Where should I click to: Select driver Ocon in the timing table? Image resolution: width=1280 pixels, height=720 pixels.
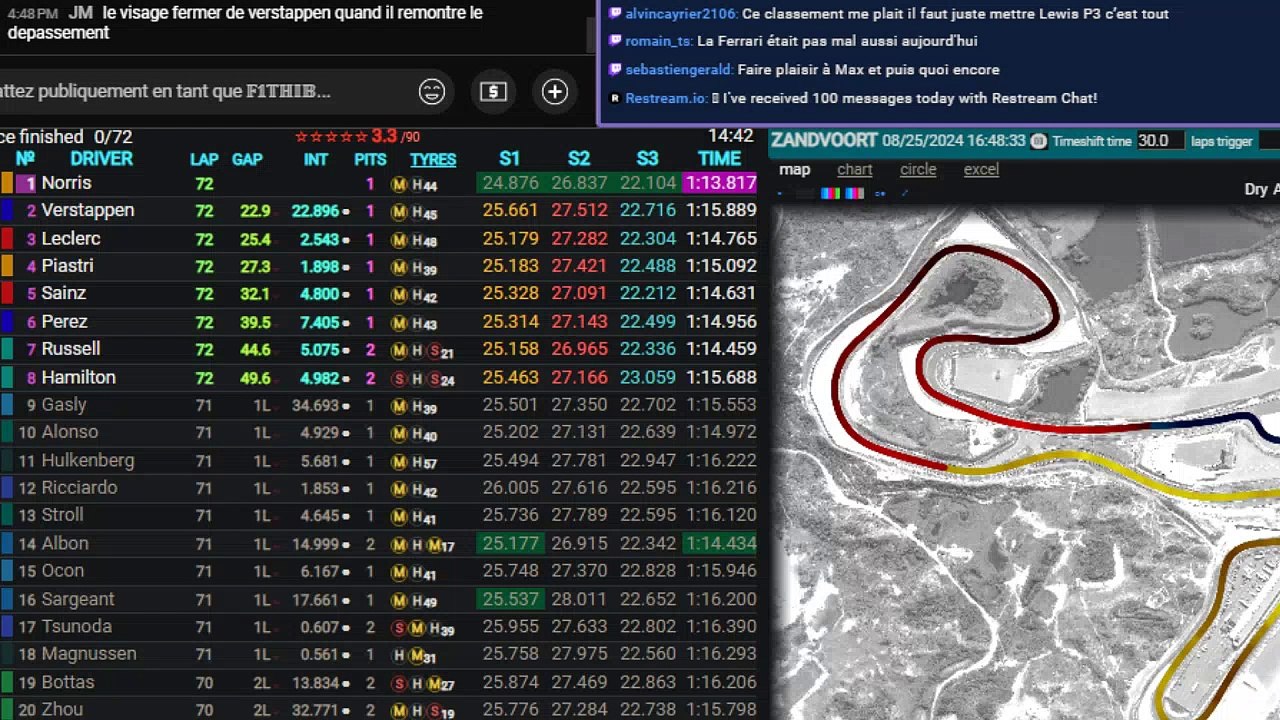pos(62,570)
